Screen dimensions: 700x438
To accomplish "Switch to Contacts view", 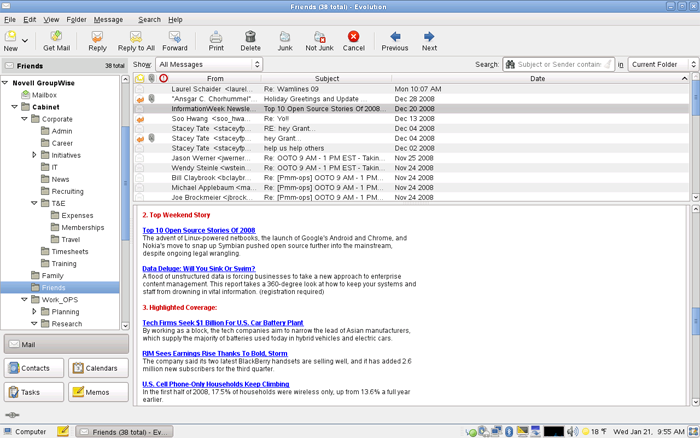I will coord(34,368).
